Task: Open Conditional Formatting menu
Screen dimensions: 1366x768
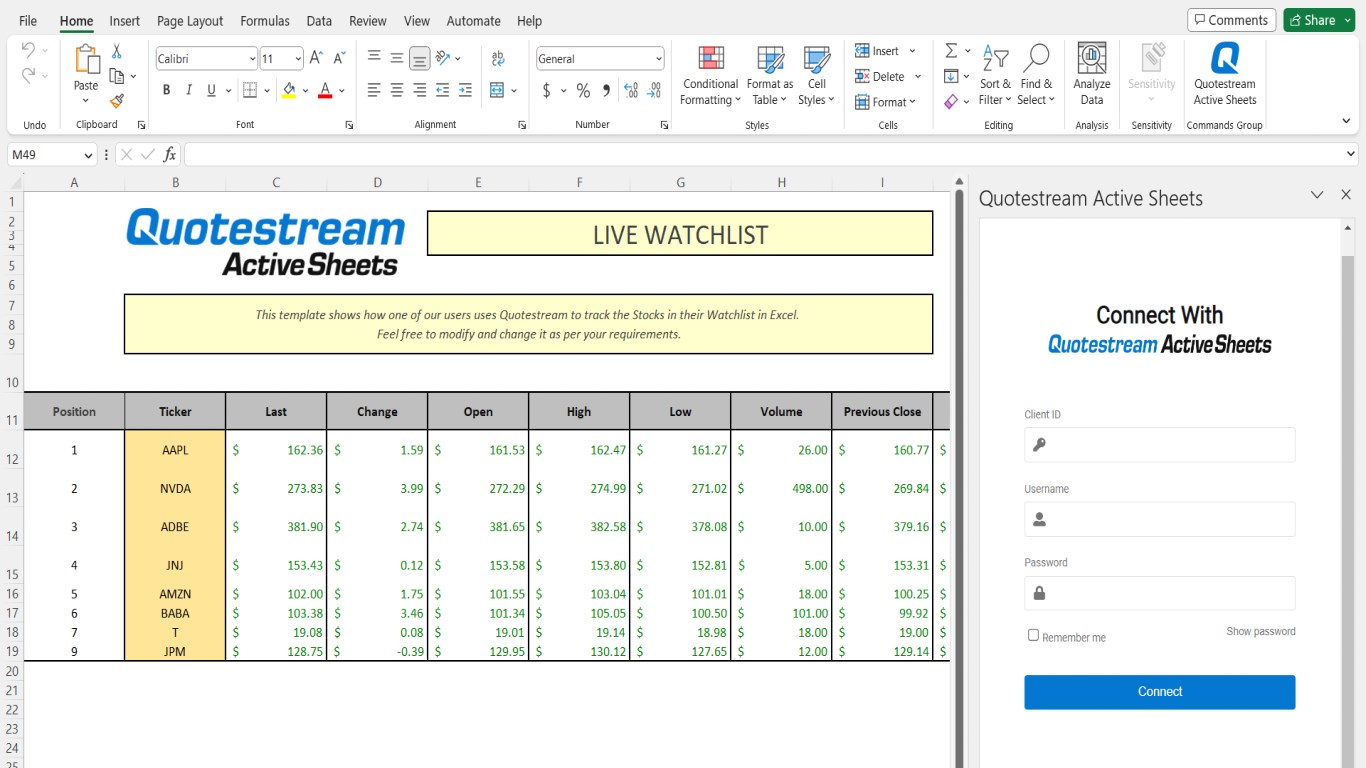Action: [x=711, y=74]
